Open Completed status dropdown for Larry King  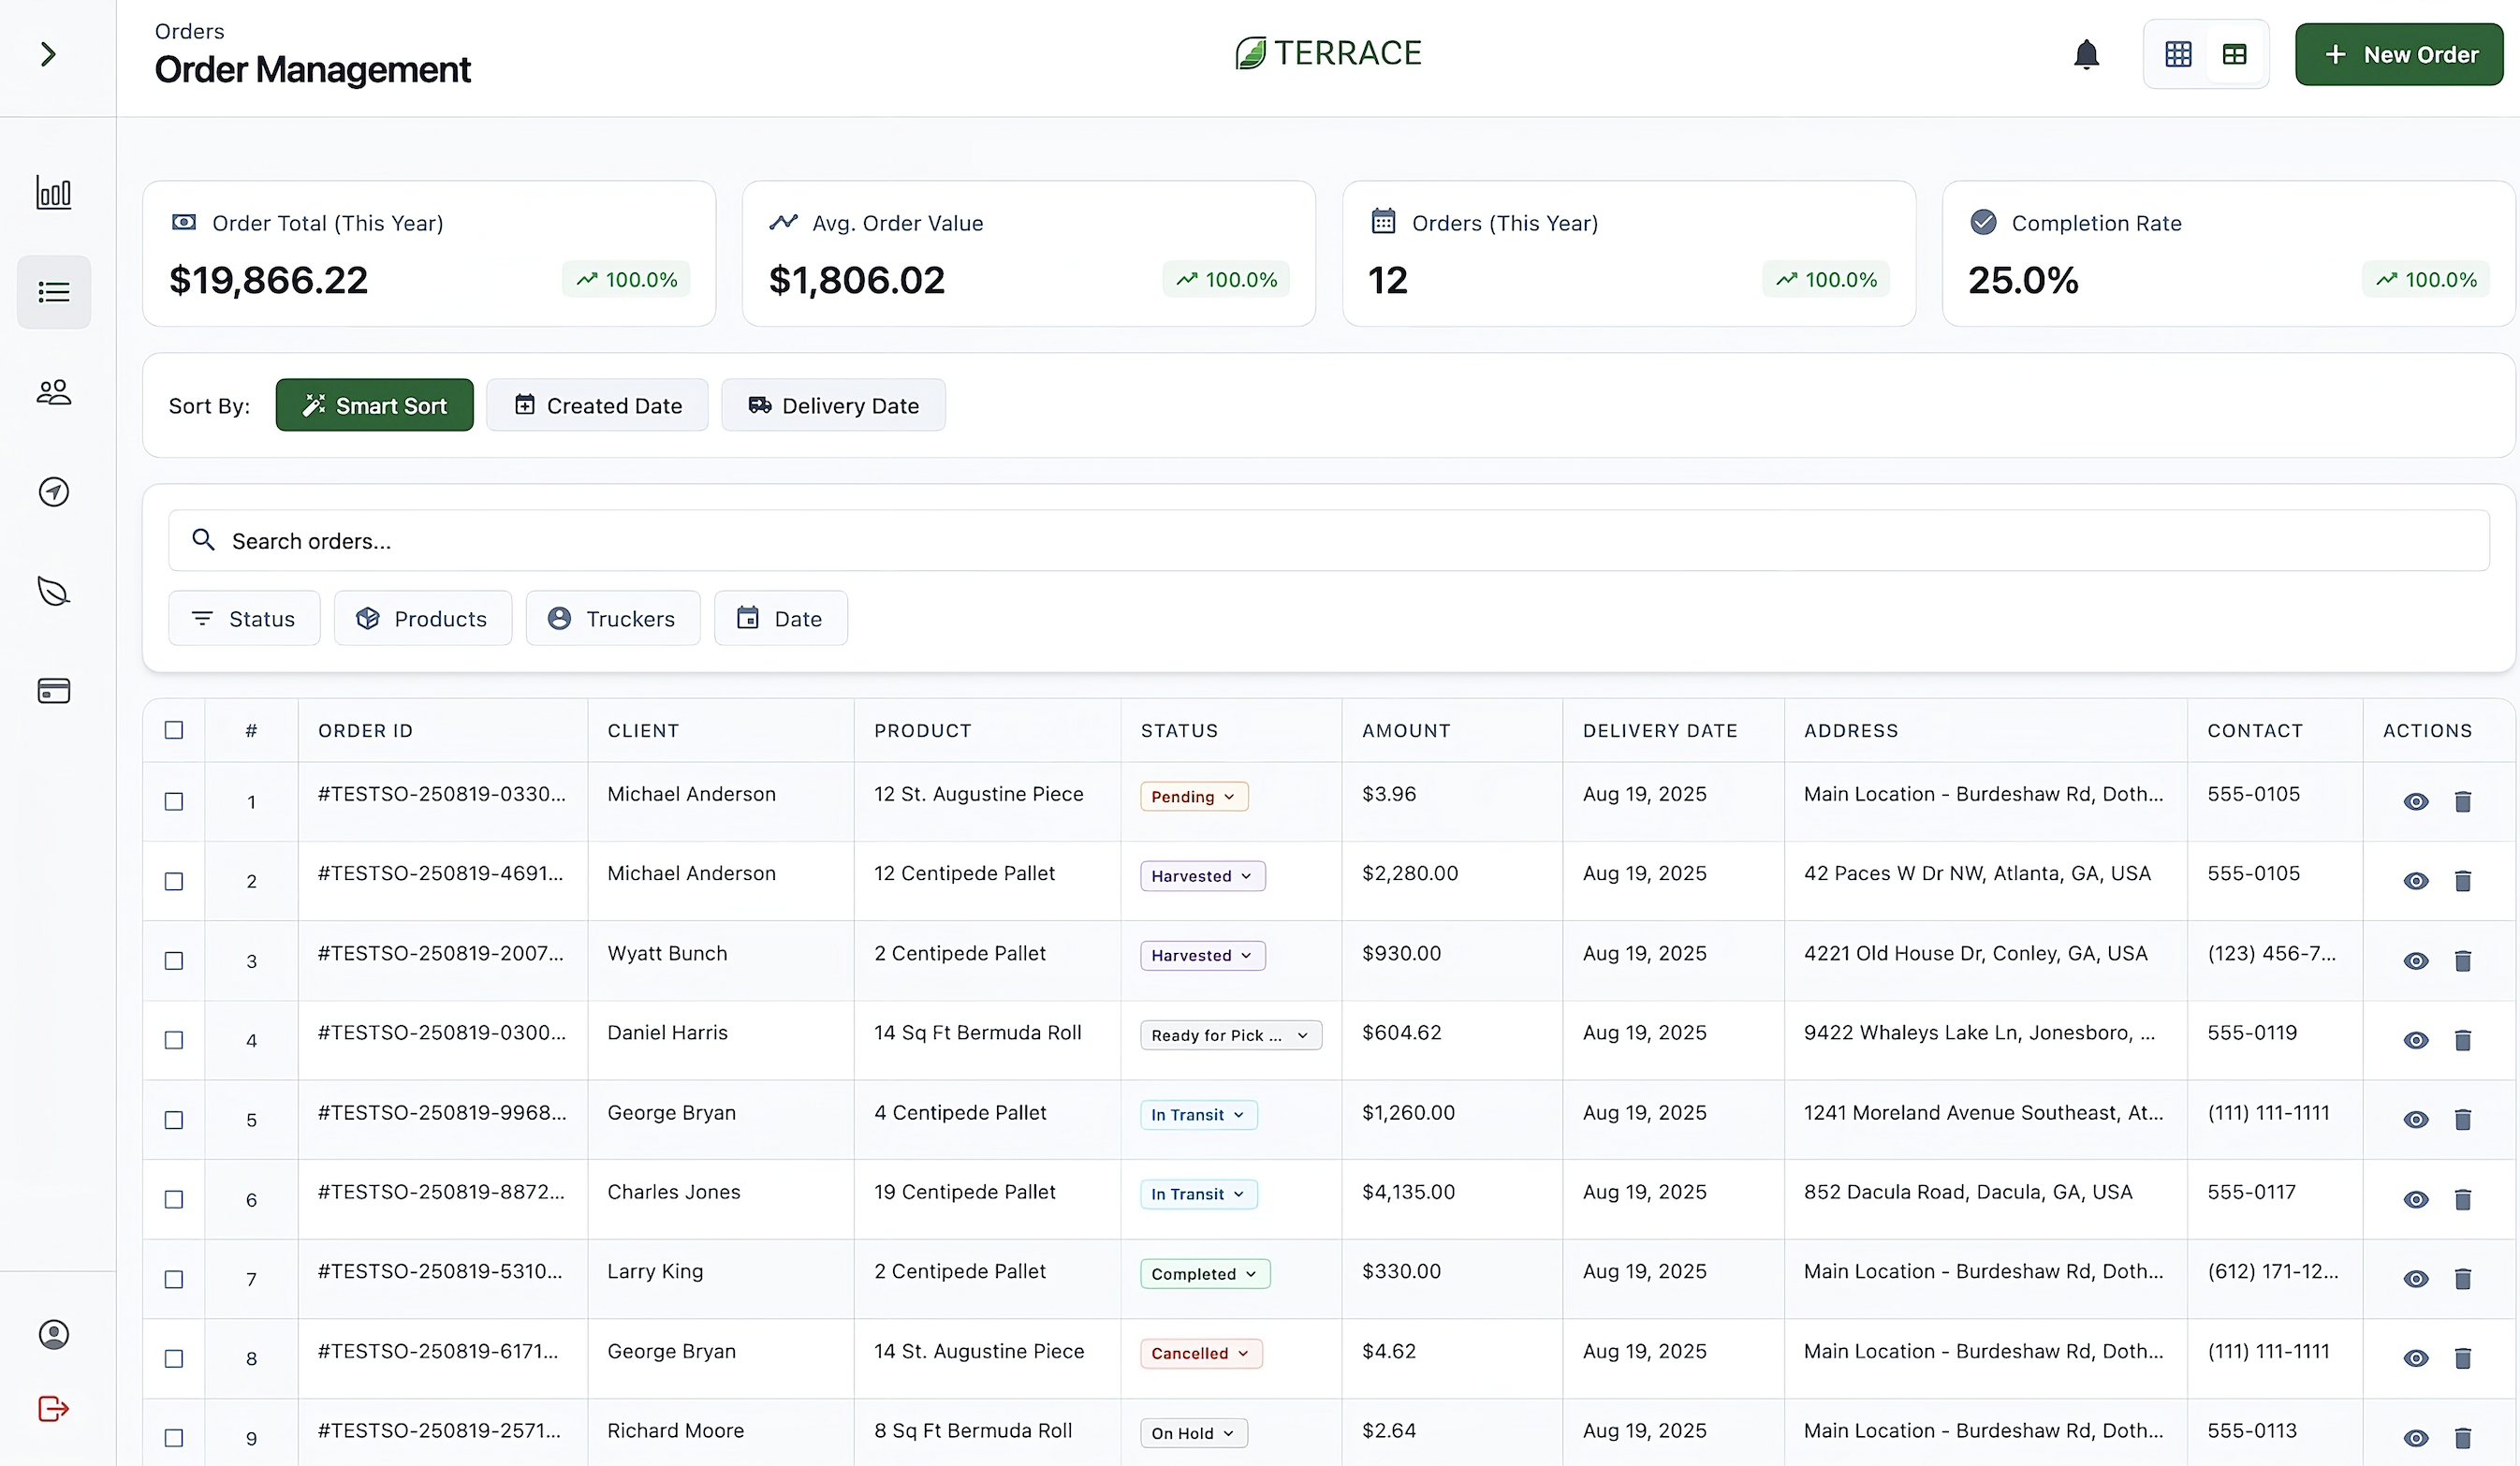[x=1205, y=1273]
